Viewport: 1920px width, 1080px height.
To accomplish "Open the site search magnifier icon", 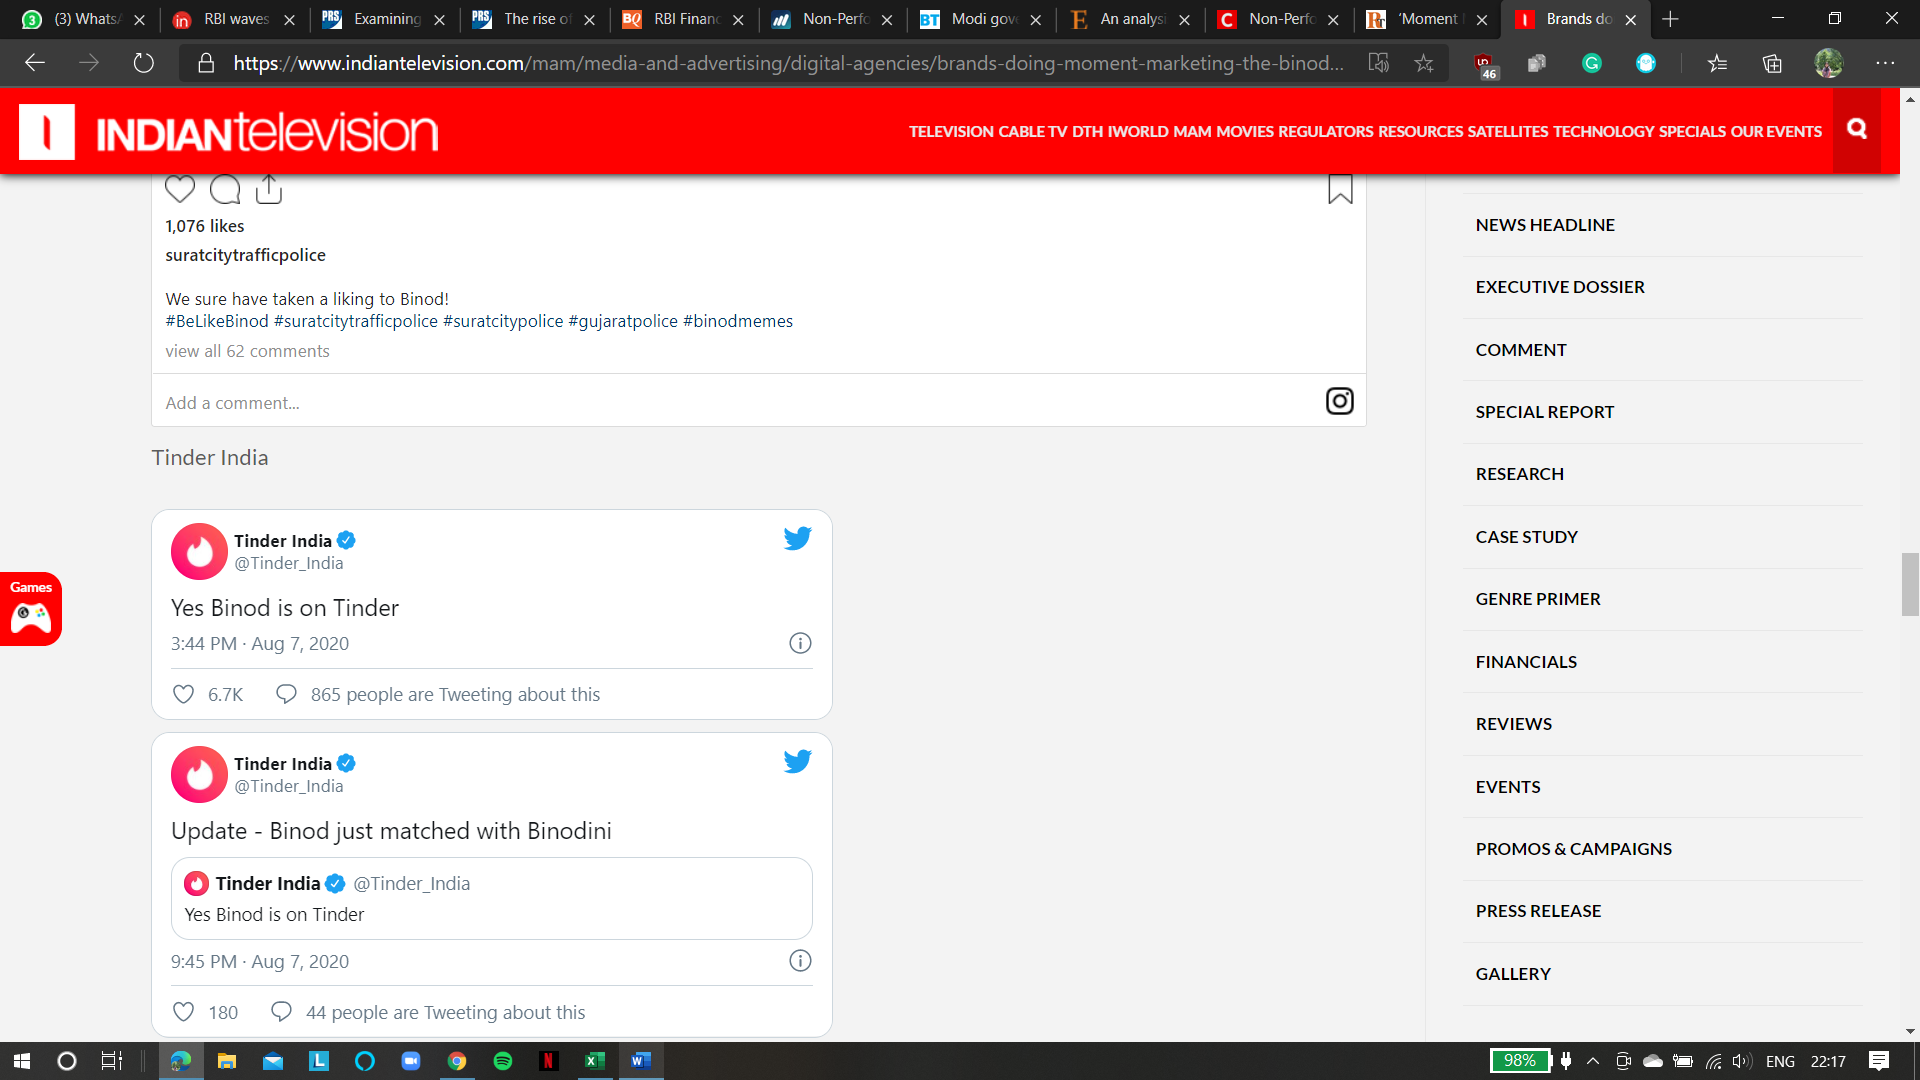I will 1857,129.
